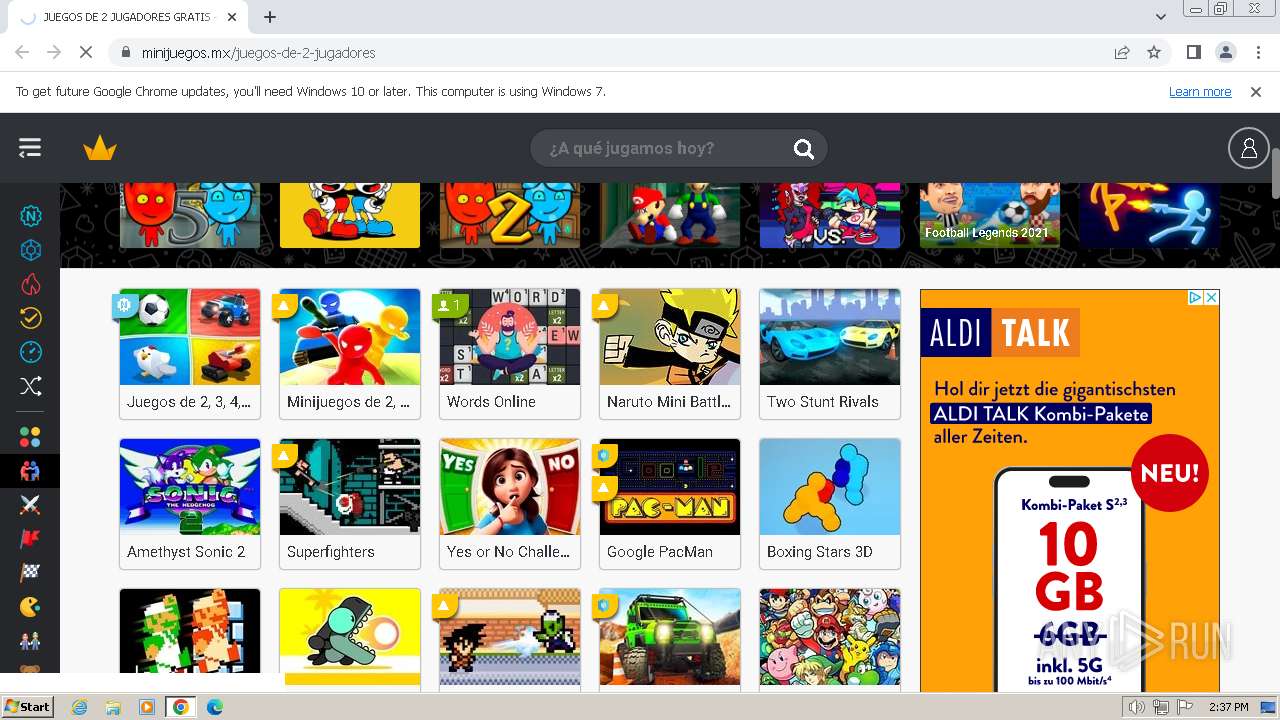The image size is (1280, 720).
Task: Open the Mario and Luigi banner thumbnail
Action: point(670,215)
